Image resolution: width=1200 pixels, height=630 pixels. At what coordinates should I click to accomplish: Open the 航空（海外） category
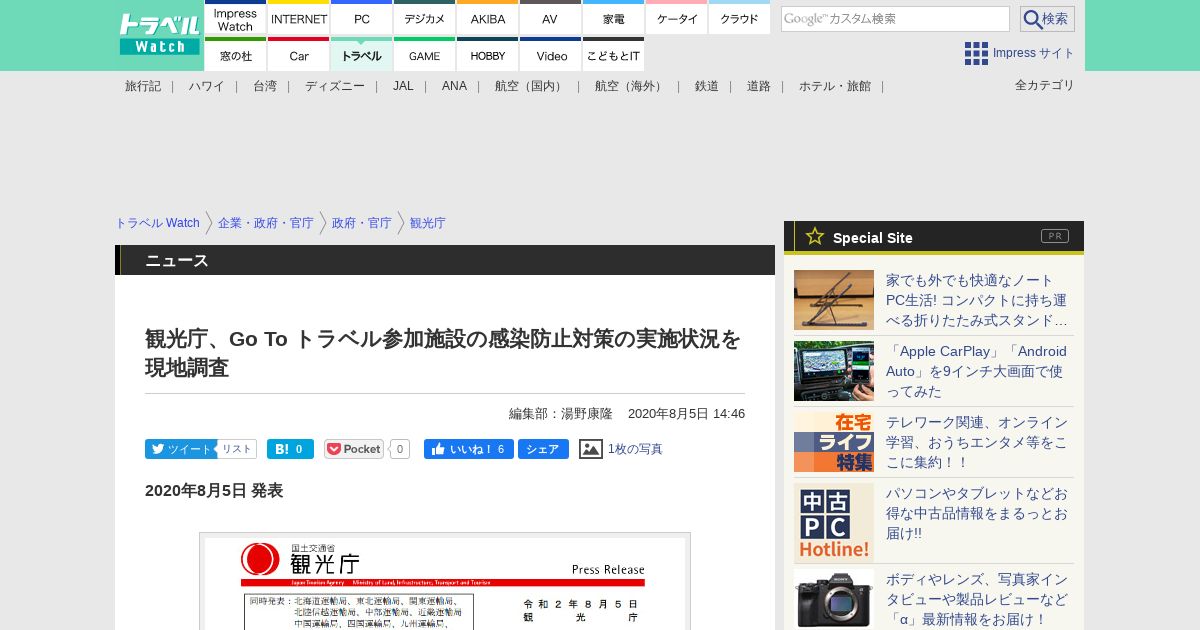(631, 86)
